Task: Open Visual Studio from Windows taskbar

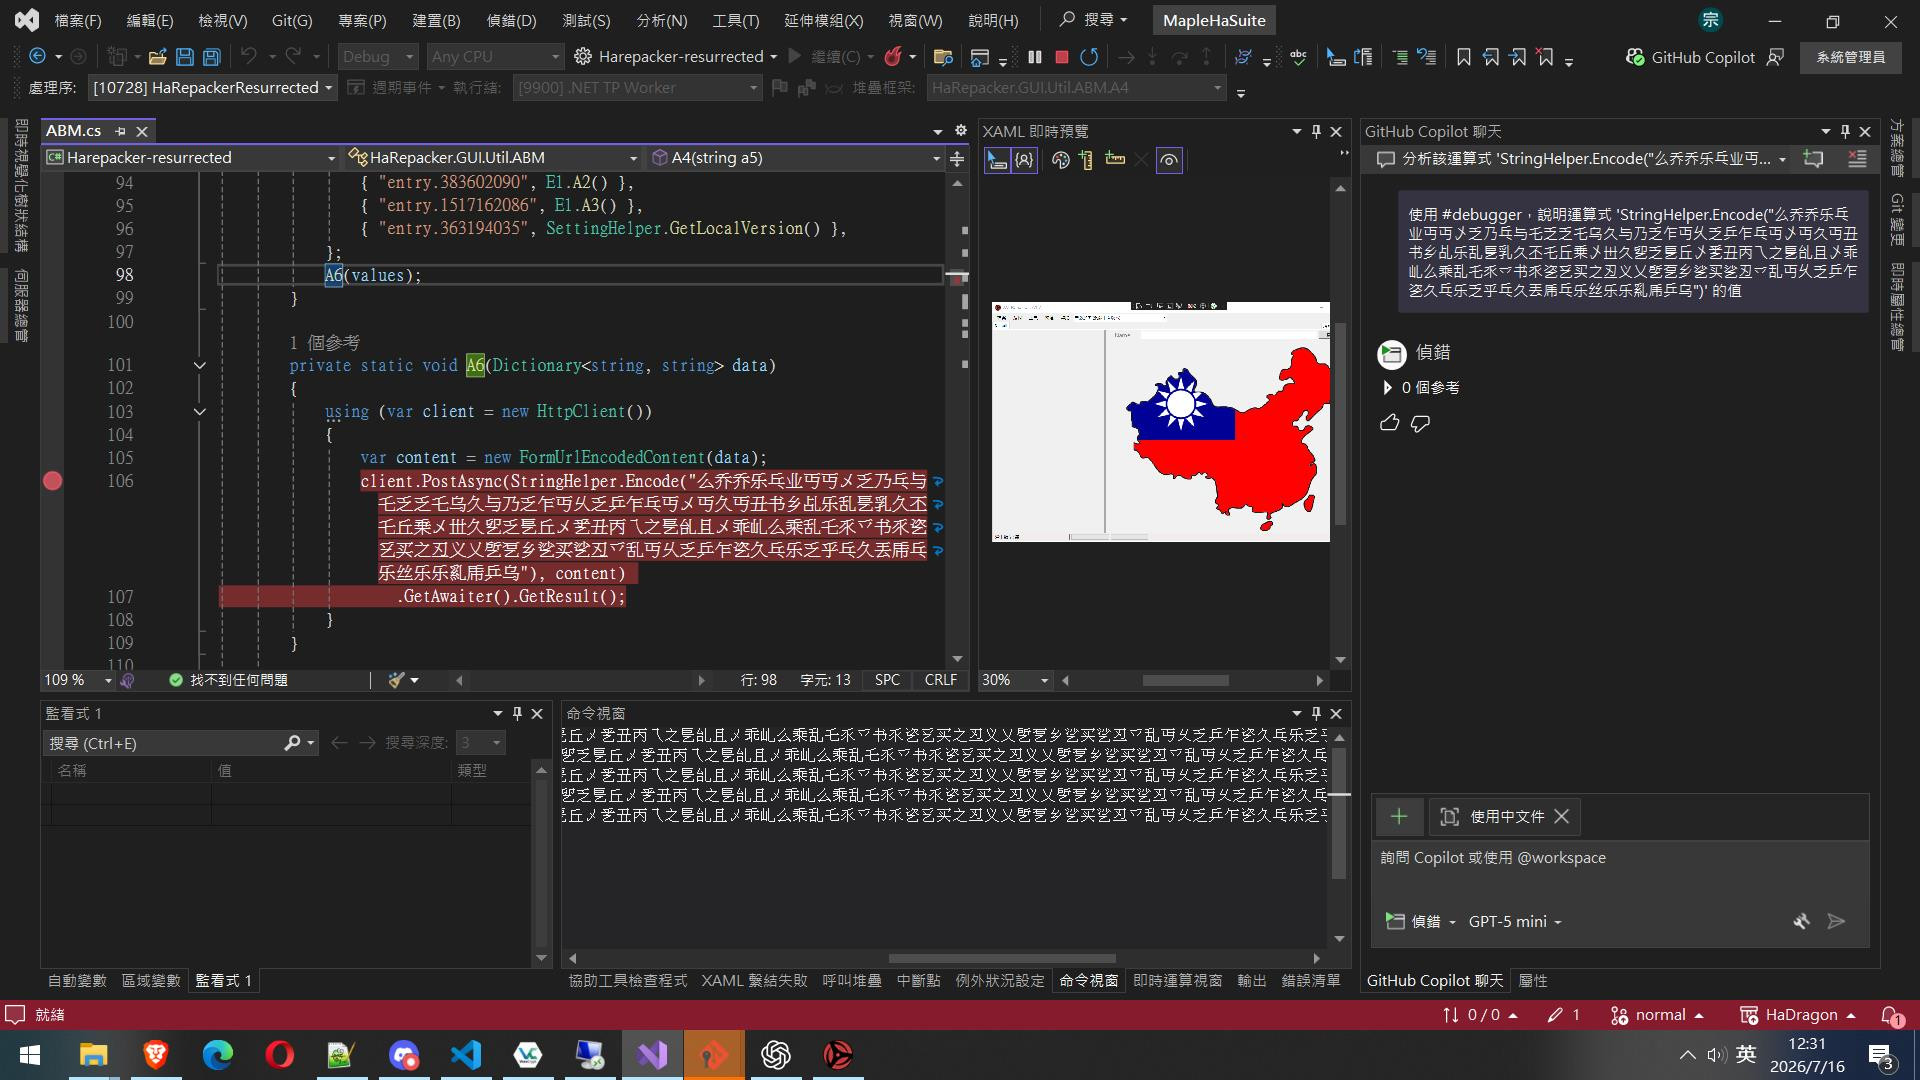Action: click(652, 1055)
